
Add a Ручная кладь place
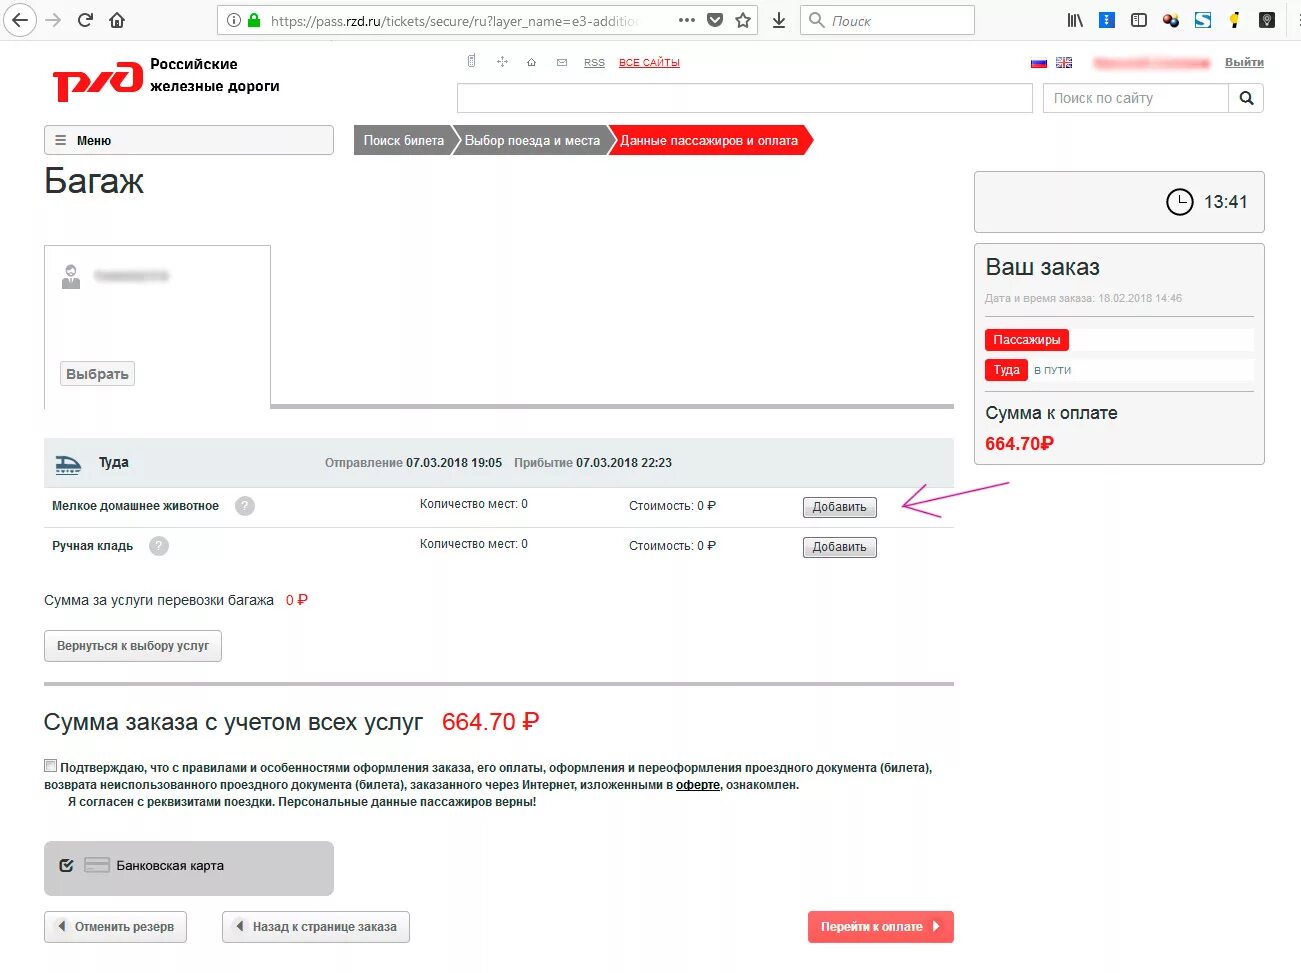[839, 547]
